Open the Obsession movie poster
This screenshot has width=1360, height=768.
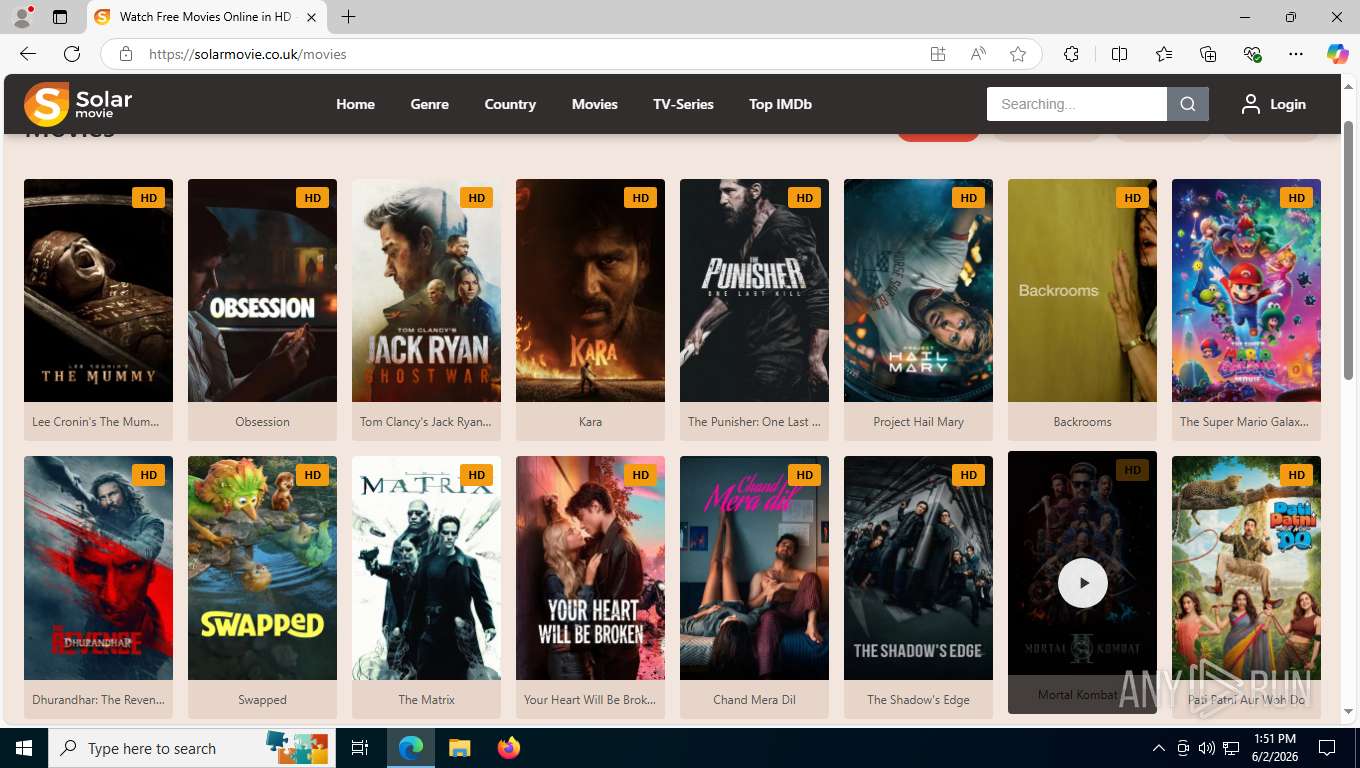coord(262,290)
